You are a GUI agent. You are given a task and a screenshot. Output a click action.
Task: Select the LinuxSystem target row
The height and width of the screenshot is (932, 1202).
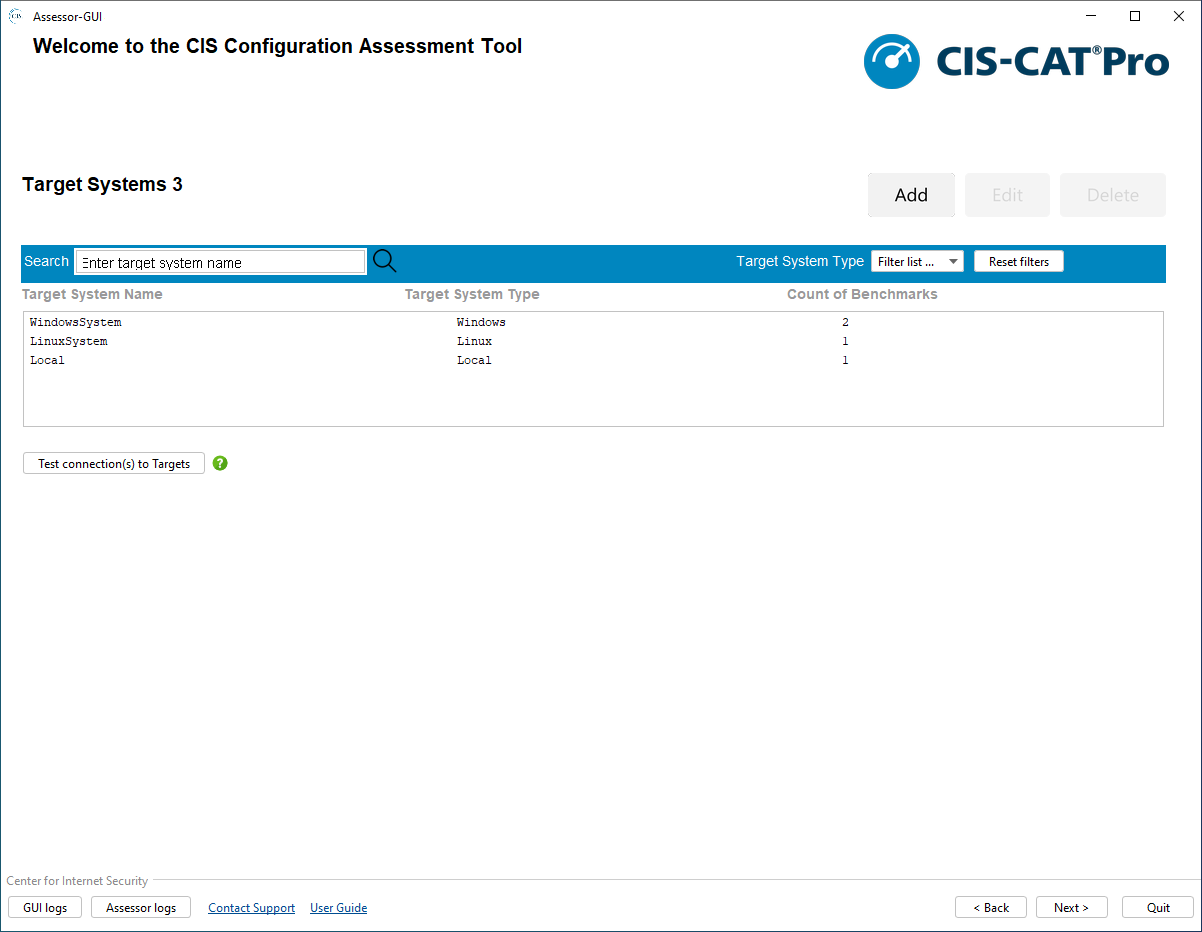point(69,341)
